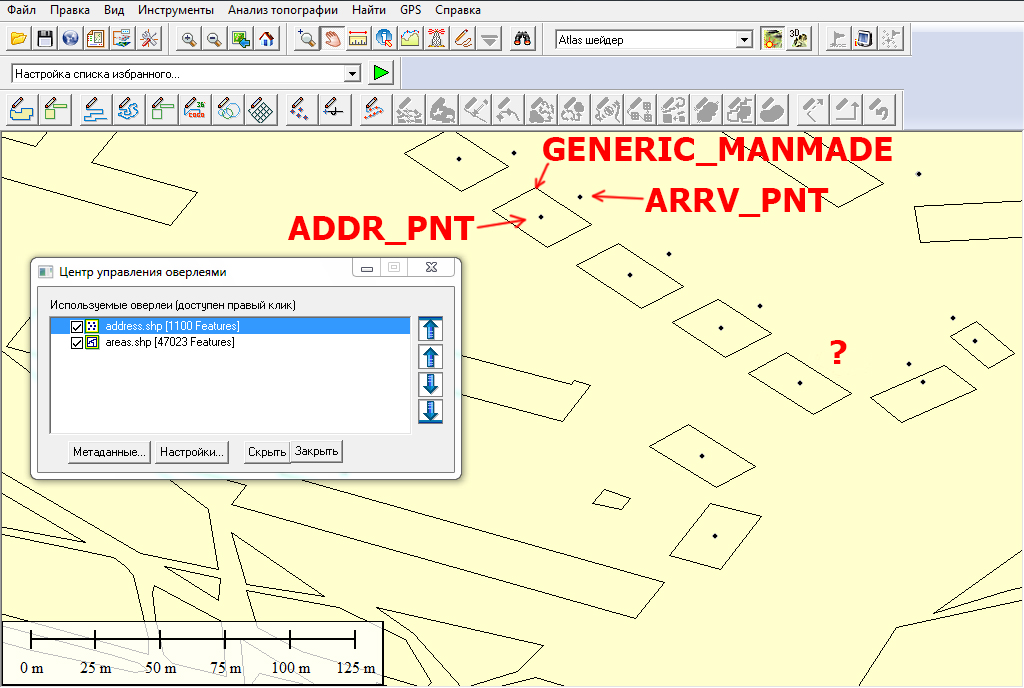Run favorite with green play button

[381, 73]
